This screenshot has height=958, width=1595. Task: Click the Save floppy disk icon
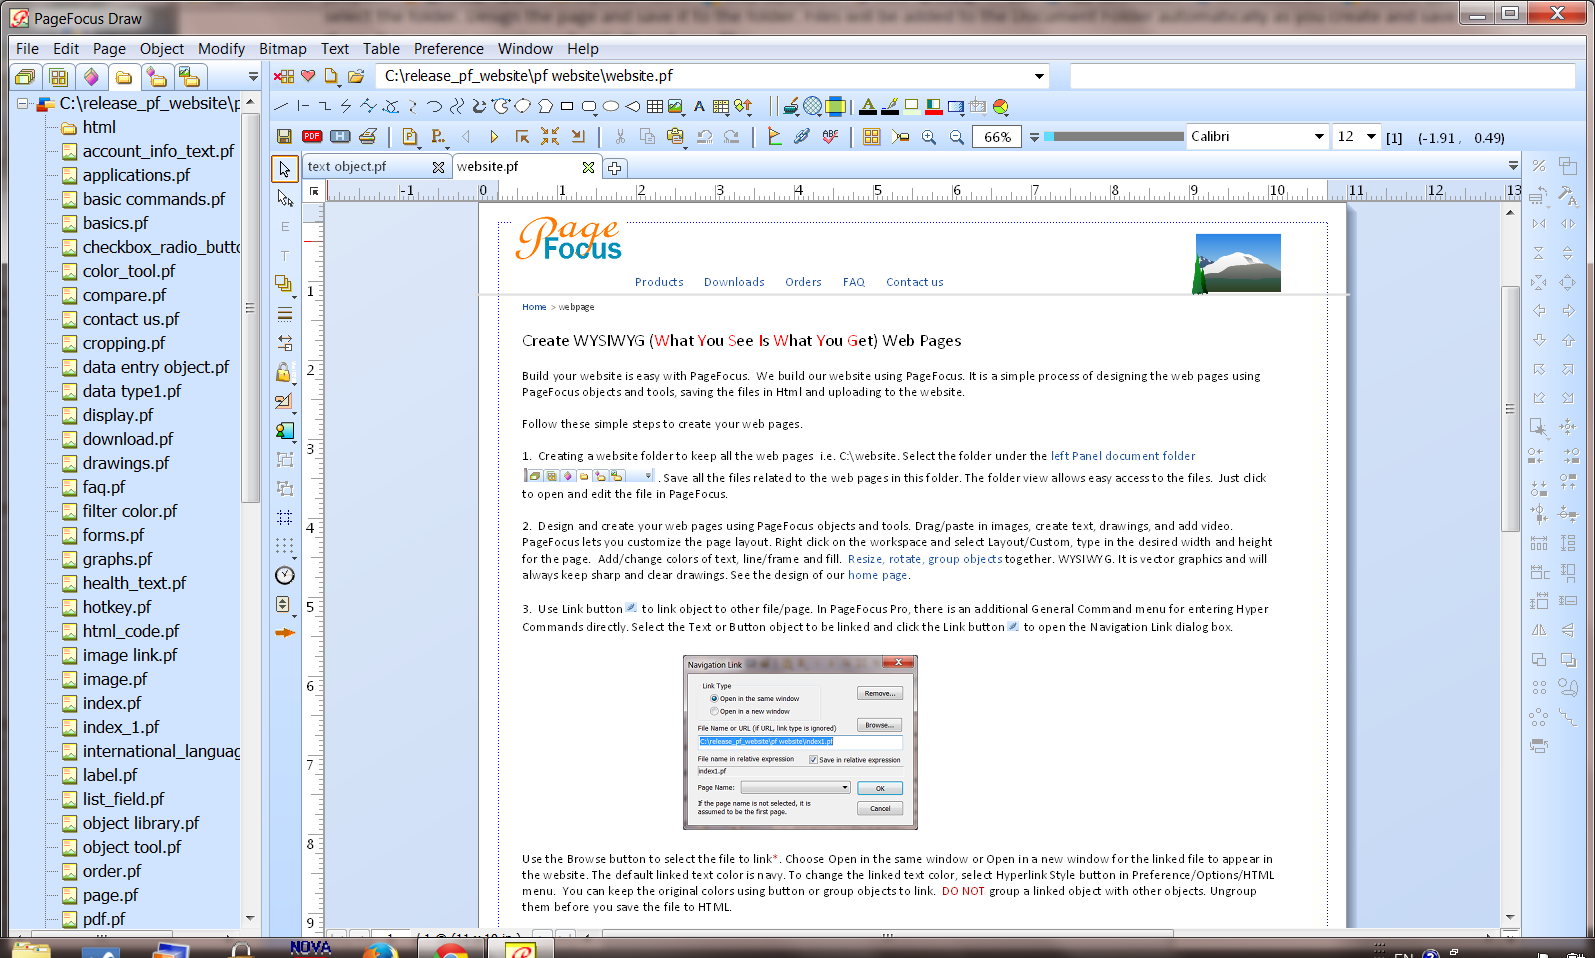click(284, 137)
